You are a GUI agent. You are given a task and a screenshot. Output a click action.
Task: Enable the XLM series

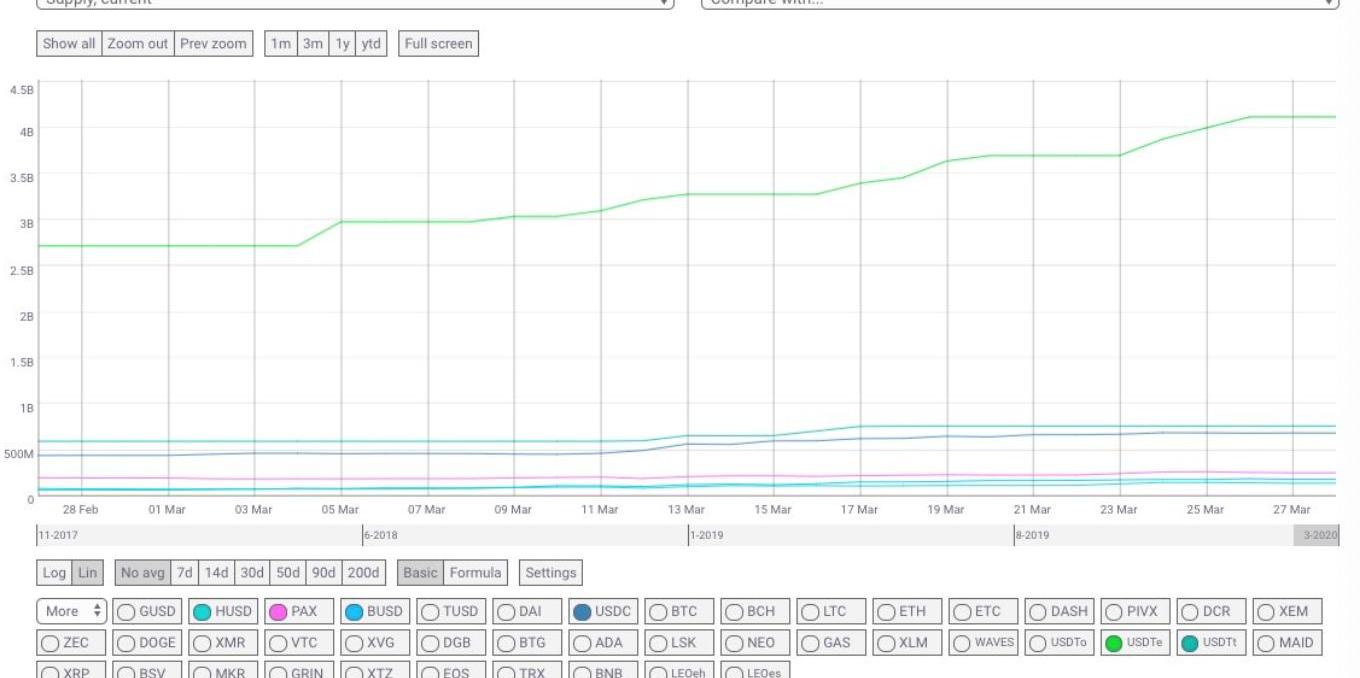click(x=886, y=643)
